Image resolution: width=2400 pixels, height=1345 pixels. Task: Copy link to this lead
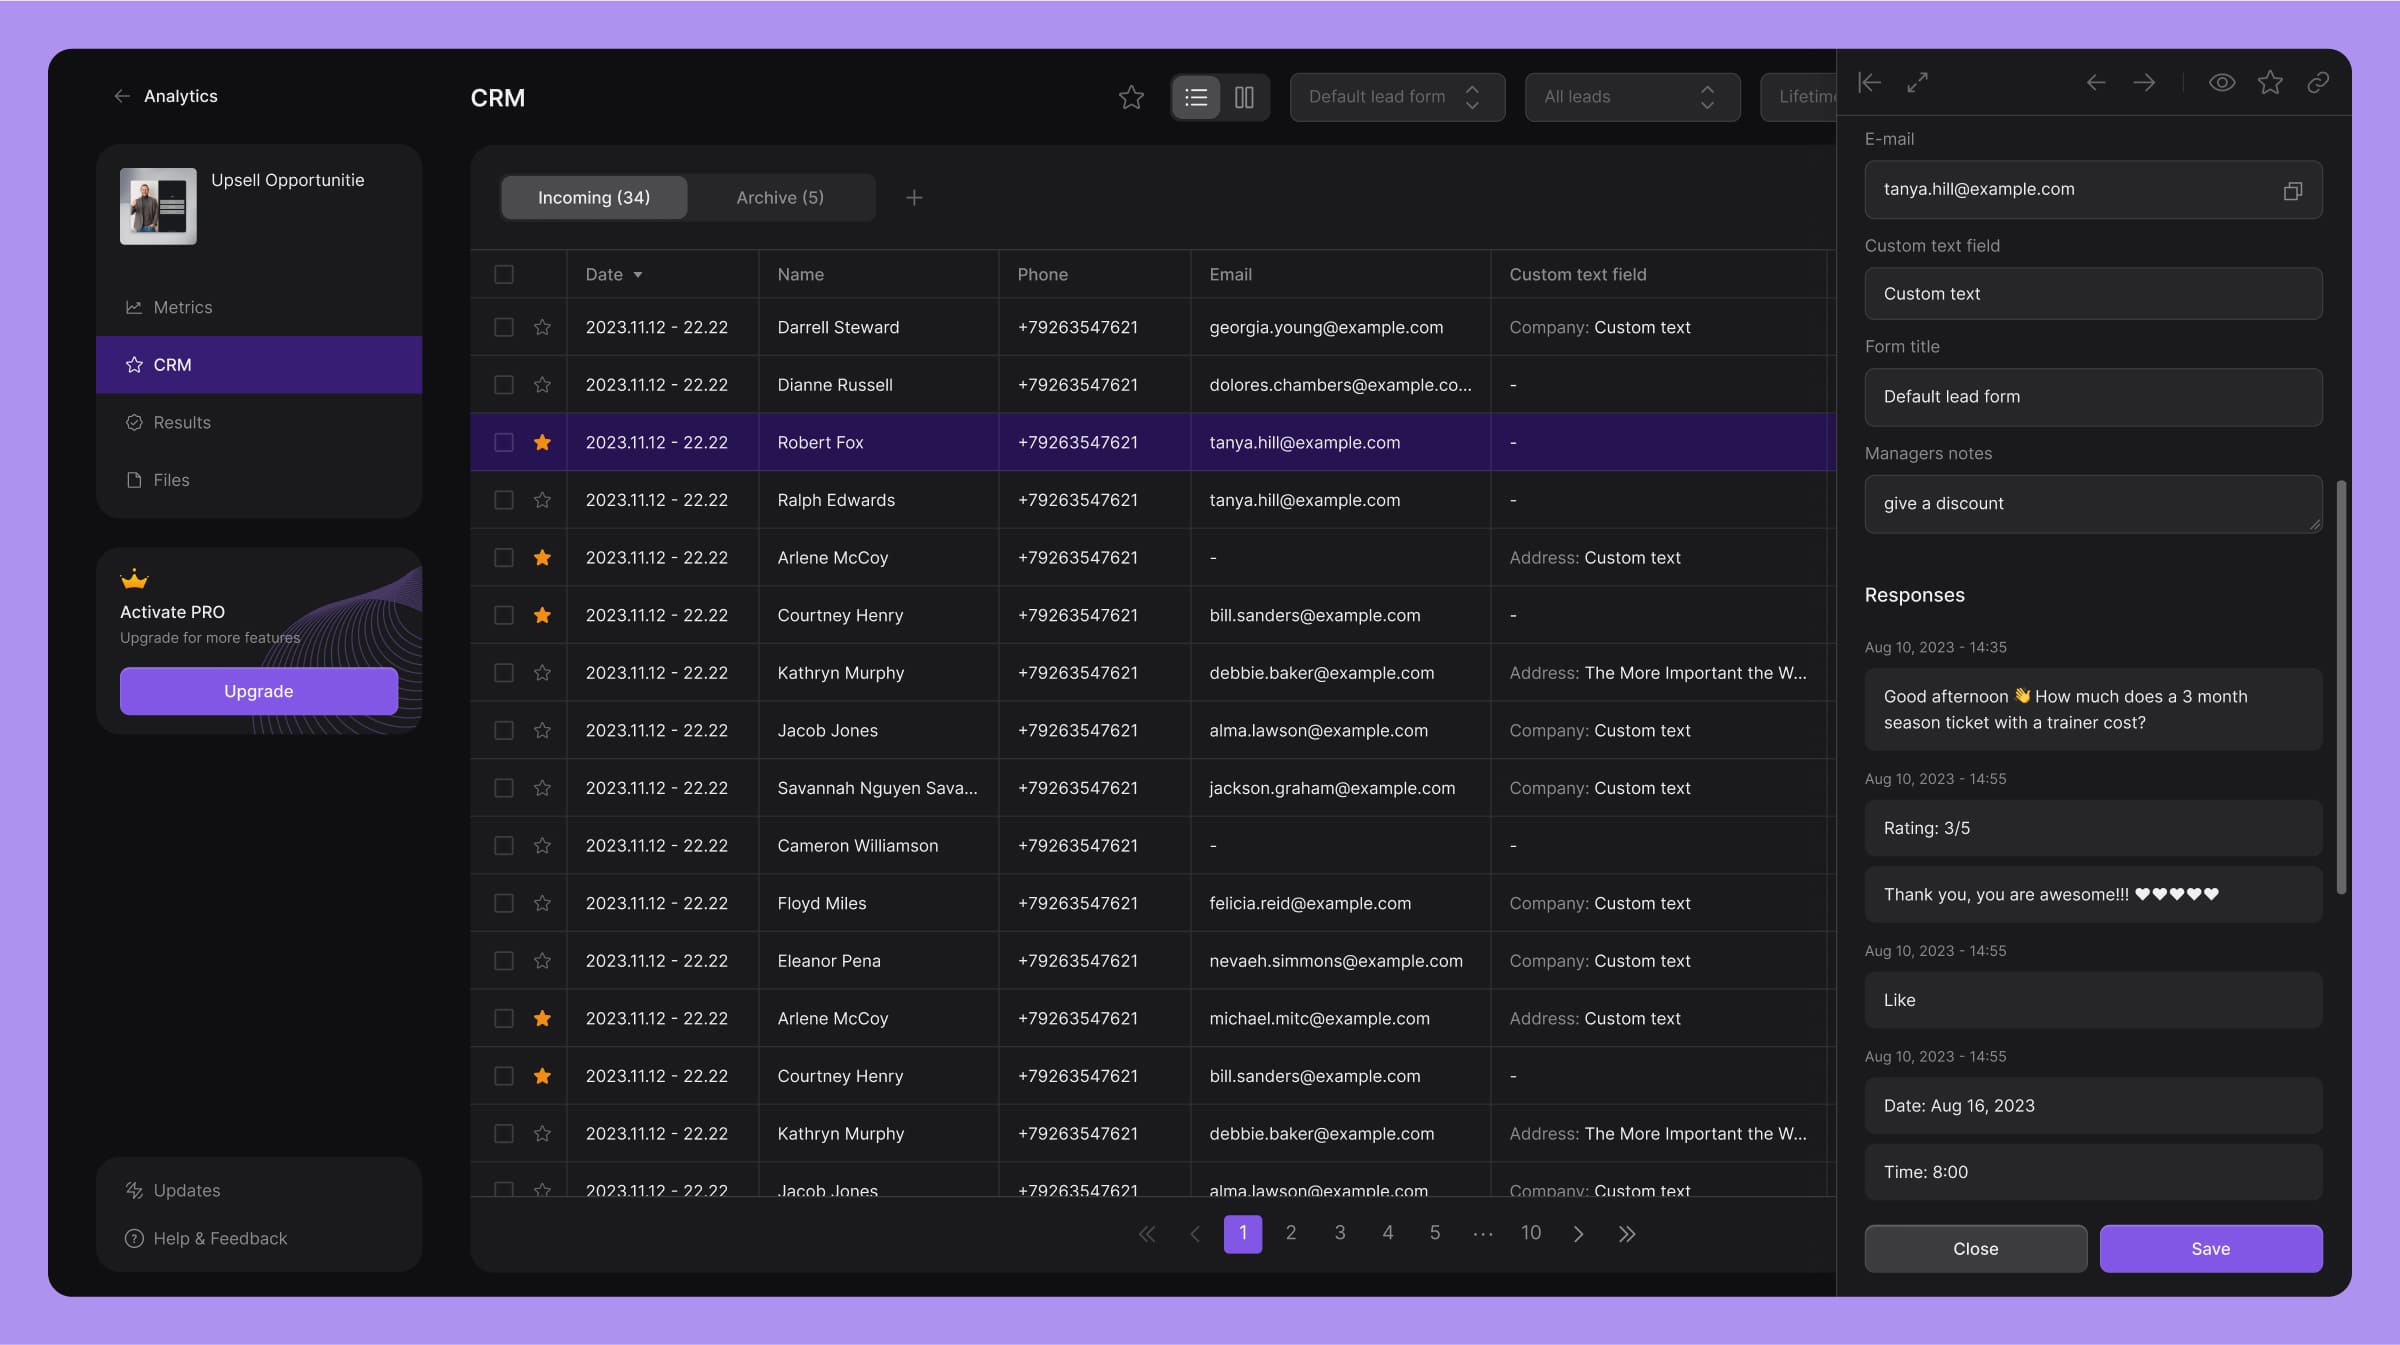coord(2317,83)
